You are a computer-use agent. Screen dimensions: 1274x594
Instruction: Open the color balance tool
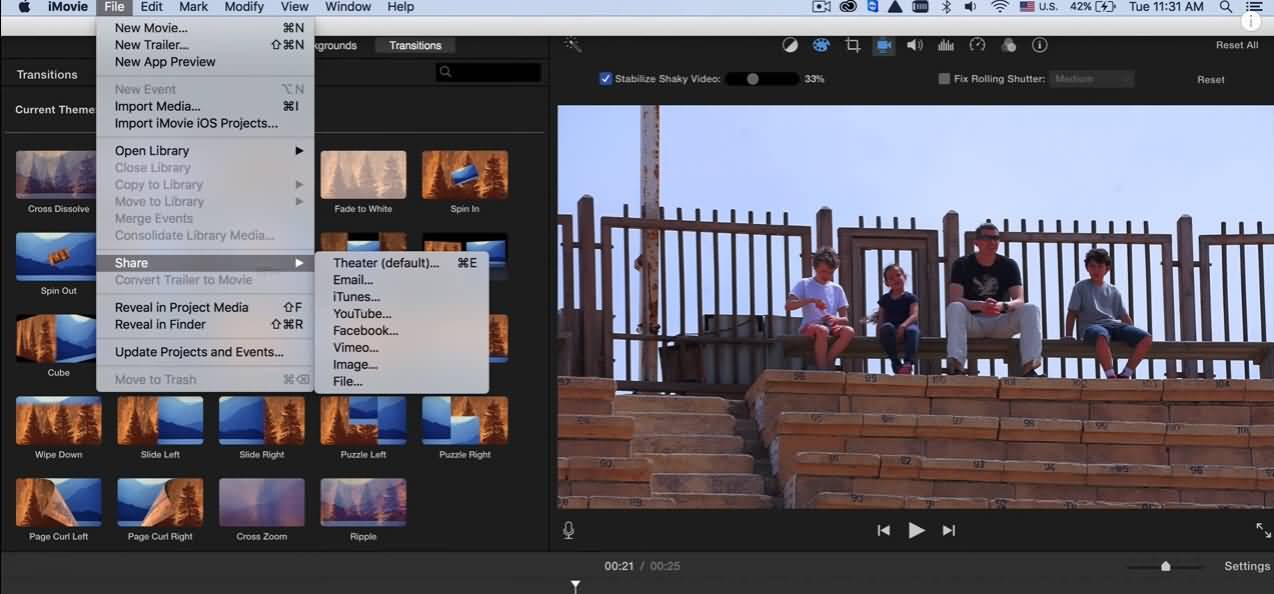coord(789,45)
